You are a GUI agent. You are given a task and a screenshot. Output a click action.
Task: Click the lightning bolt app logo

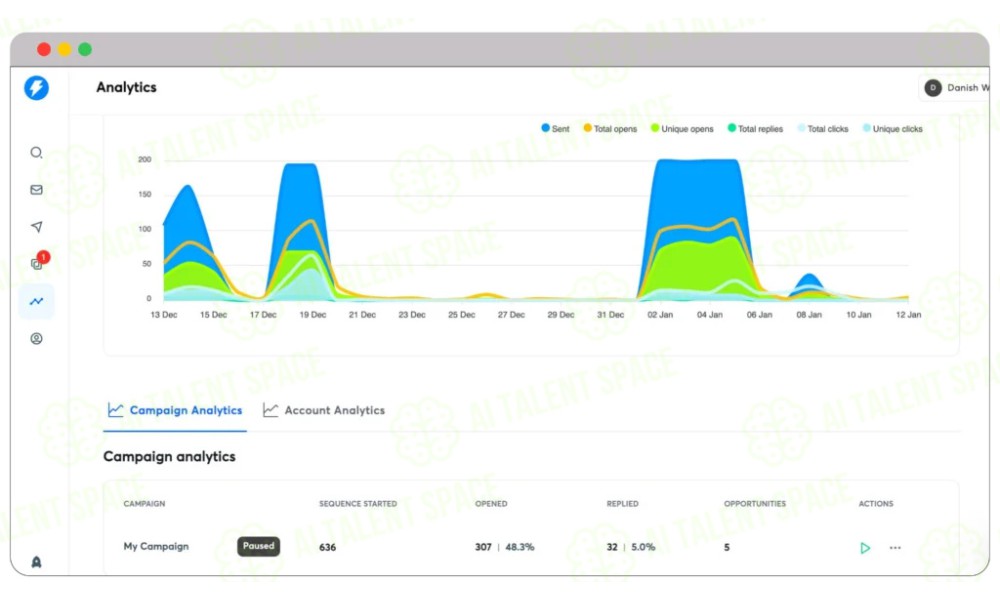click(x=36, y=88)
